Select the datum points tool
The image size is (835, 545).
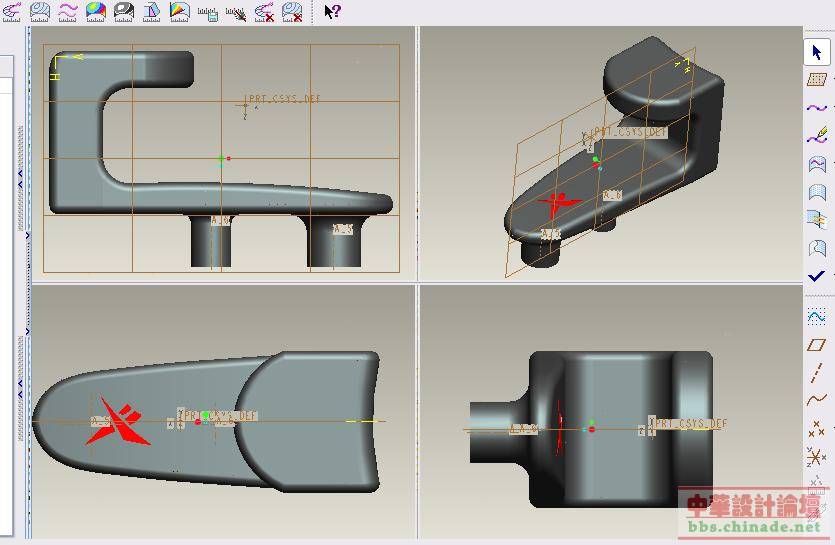816,428
